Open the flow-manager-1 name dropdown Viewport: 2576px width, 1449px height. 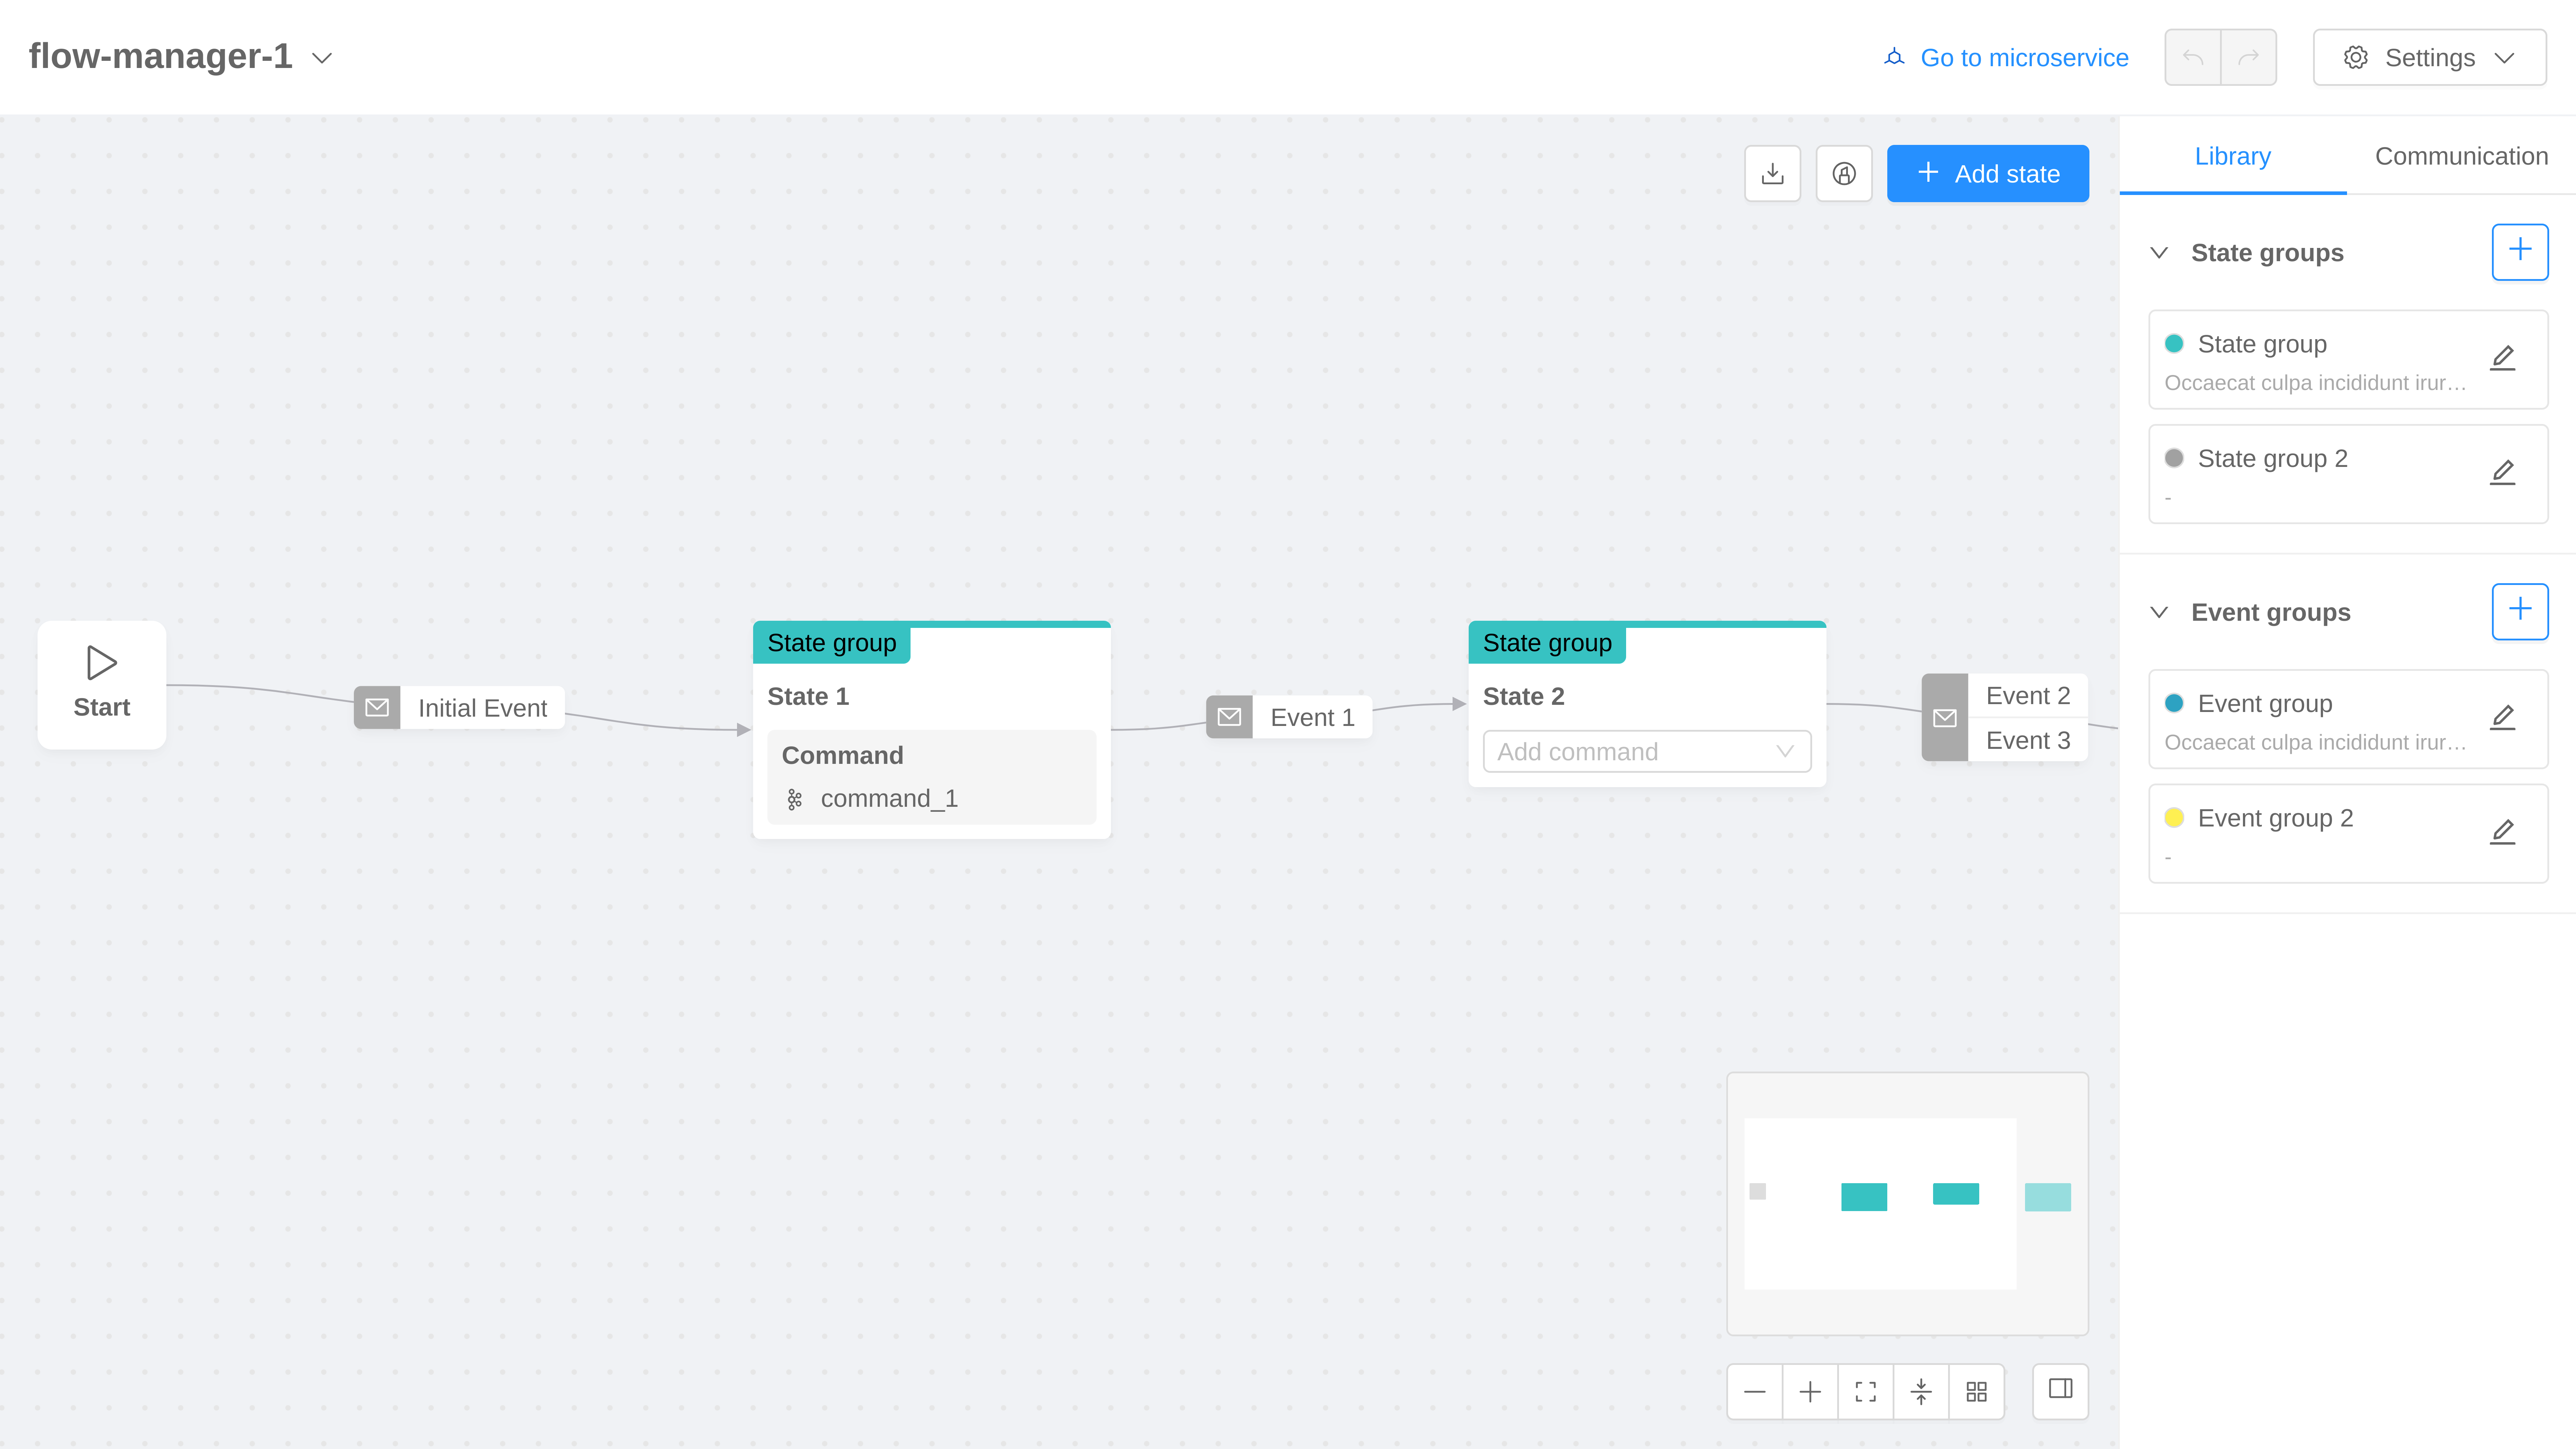322,58
